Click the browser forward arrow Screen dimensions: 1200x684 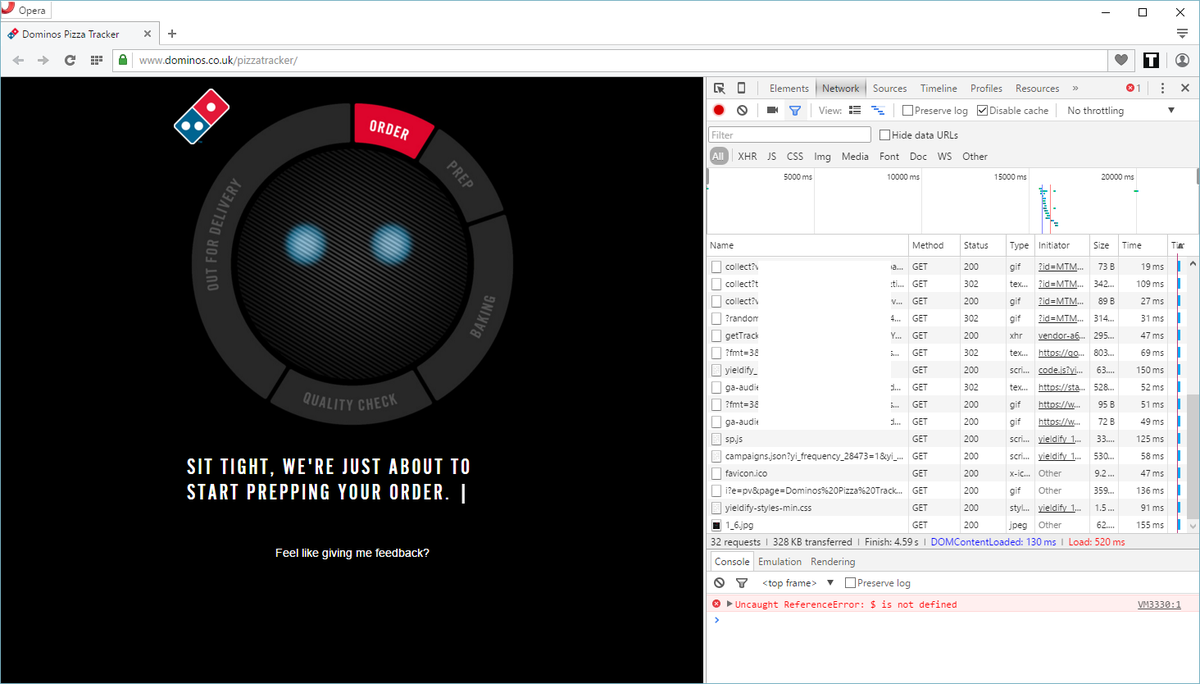click(x=43, y=60)
